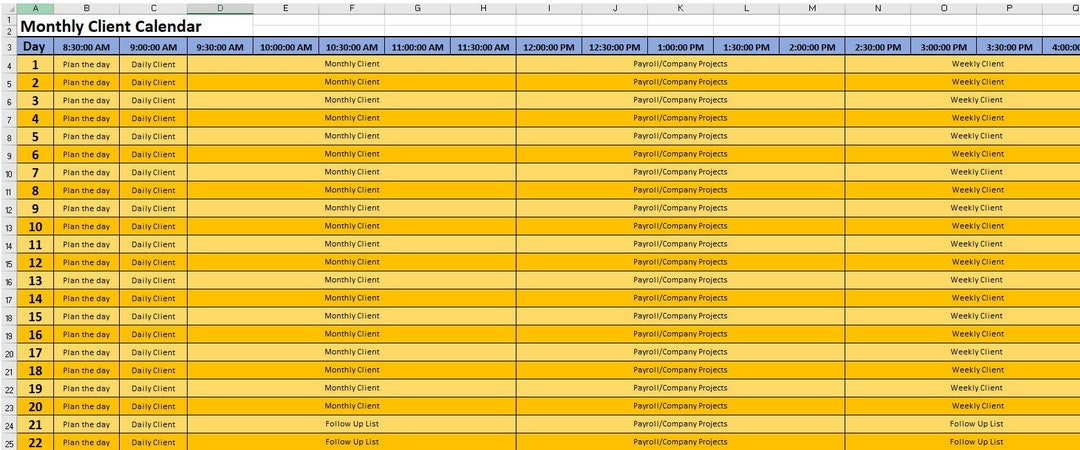Select column A header
The height and width of the screenshot is (450, 1080).
[35, 8]
